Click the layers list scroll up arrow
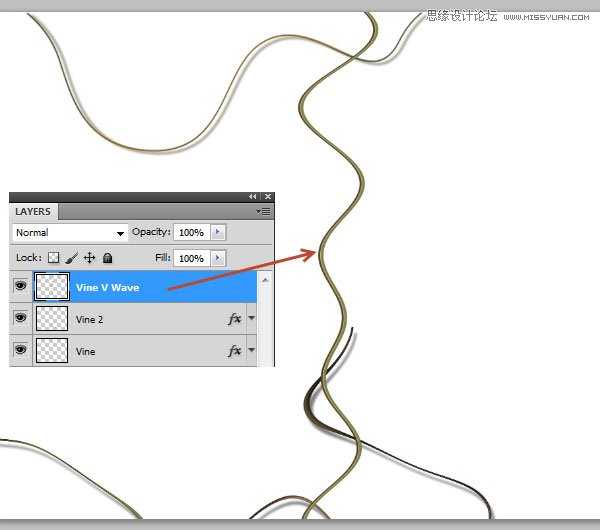 pos(265,280)
